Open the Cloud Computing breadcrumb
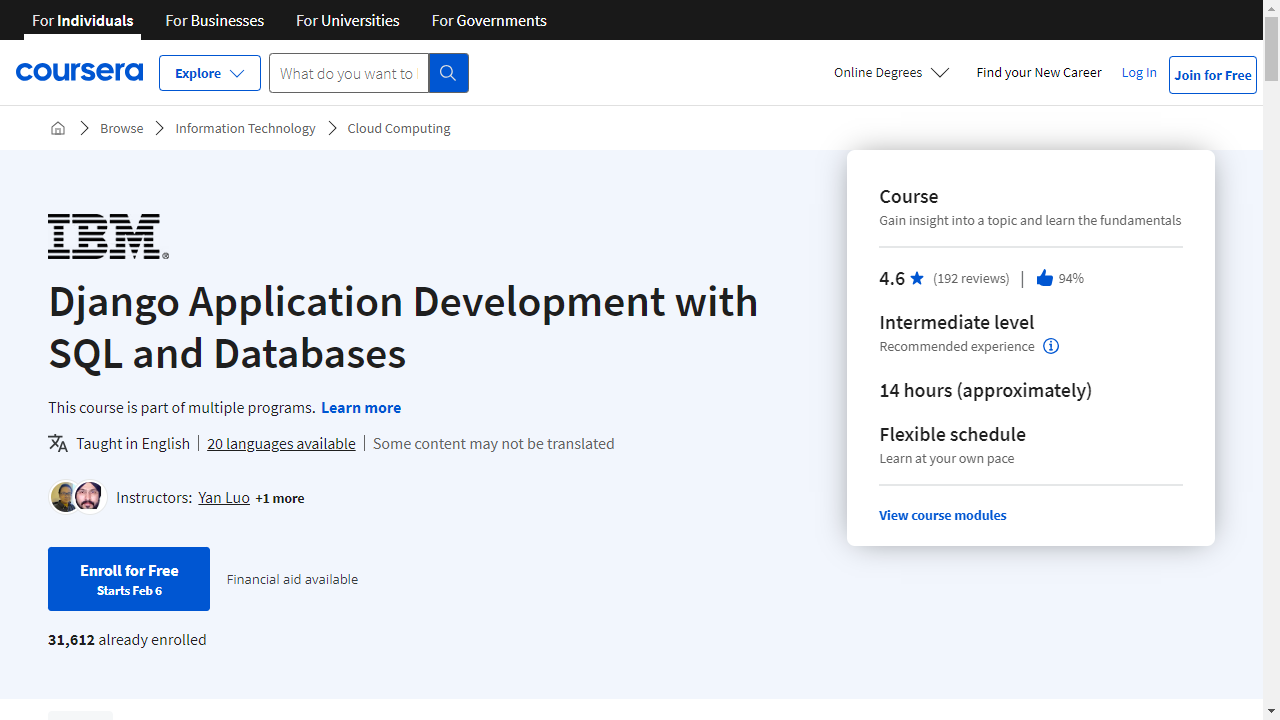 pyautogui.click(x=399, y=128)
